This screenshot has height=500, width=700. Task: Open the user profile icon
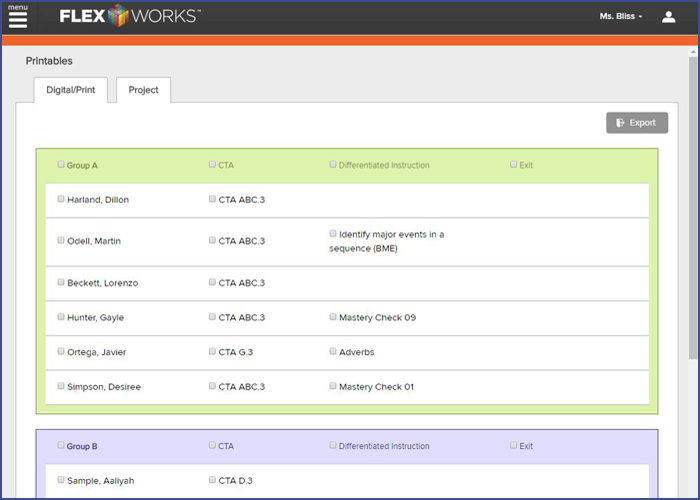pyautogui.click(x=668, y=17)
